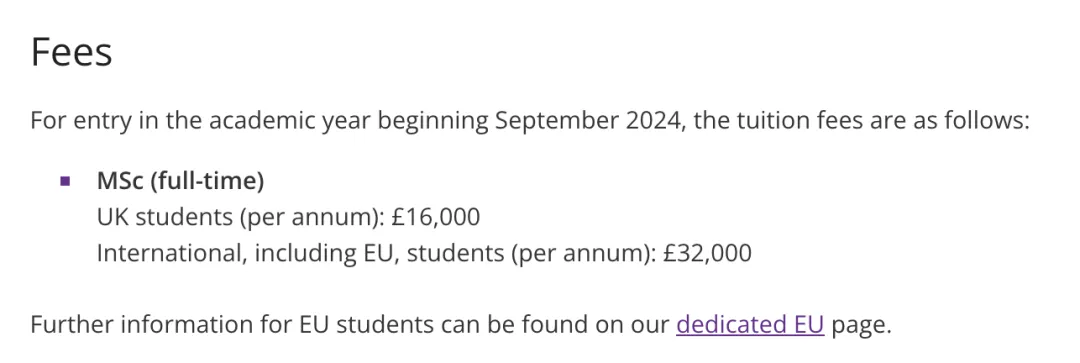Click the £16,000 fee amount
Screen dimensions: 1080x363
pos(435,218)
